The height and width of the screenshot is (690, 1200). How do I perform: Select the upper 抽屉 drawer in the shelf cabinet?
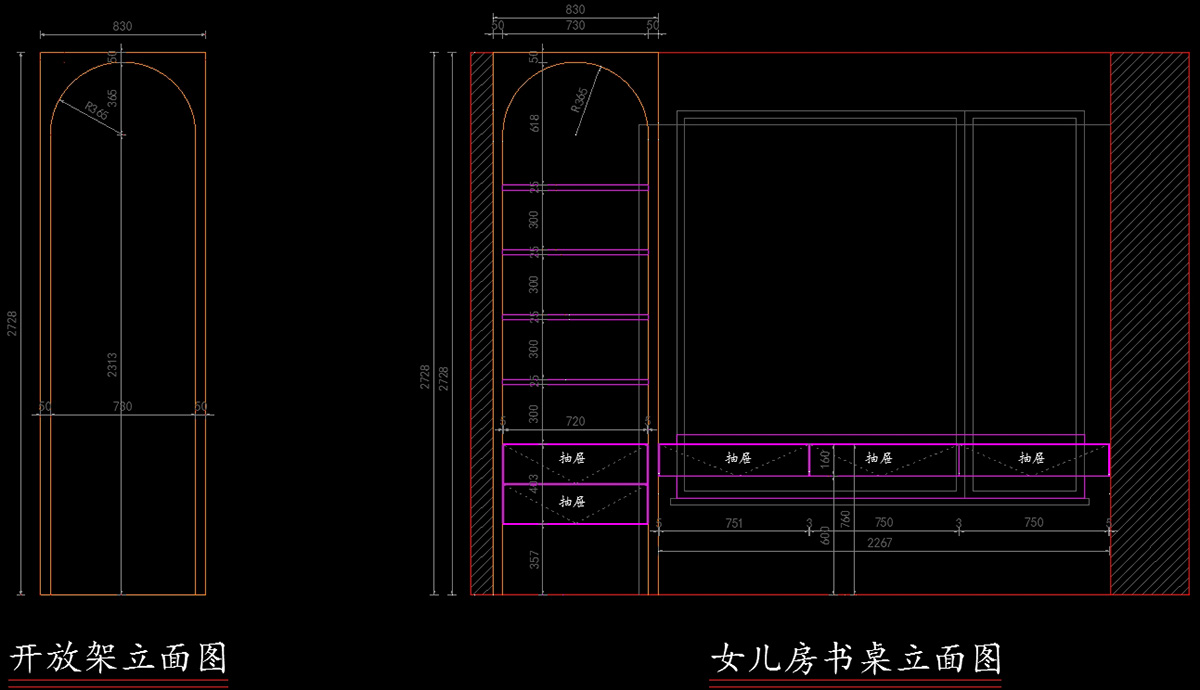(x=574, y=459)
